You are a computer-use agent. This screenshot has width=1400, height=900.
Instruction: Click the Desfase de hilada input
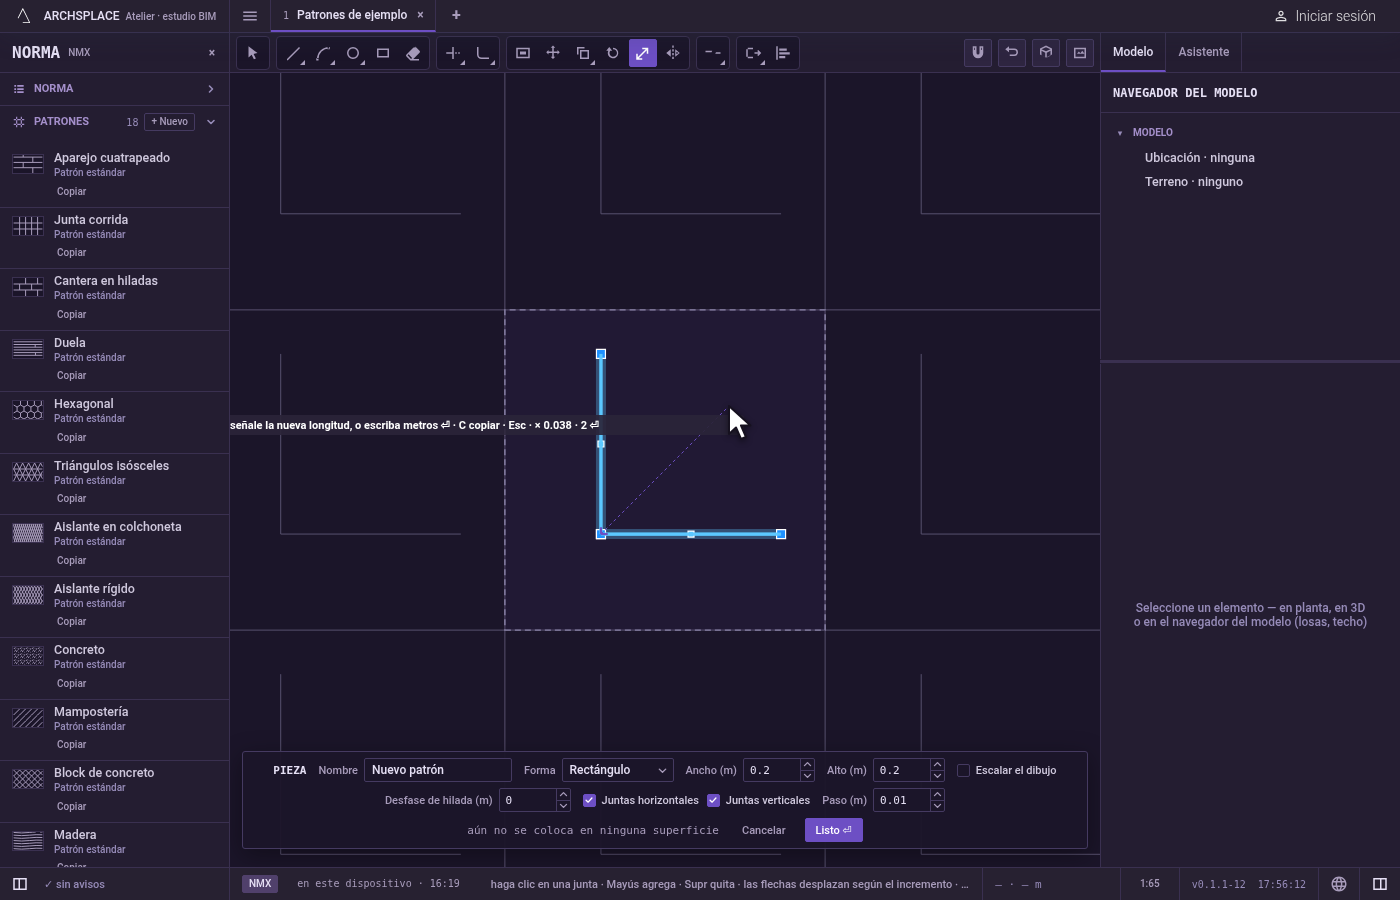pyautogui.click(x=528, y=800)
